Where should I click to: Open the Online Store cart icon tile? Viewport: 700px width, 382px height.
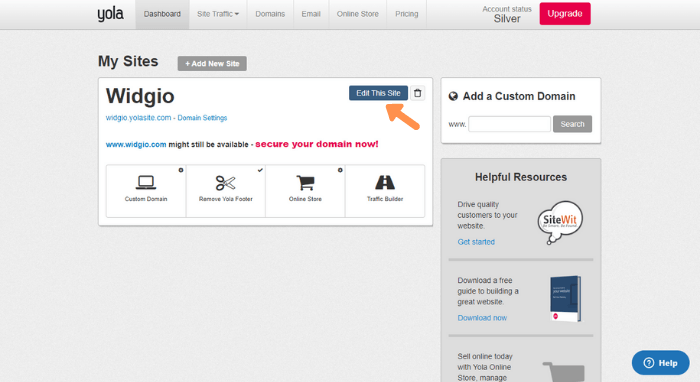(305, 191)
